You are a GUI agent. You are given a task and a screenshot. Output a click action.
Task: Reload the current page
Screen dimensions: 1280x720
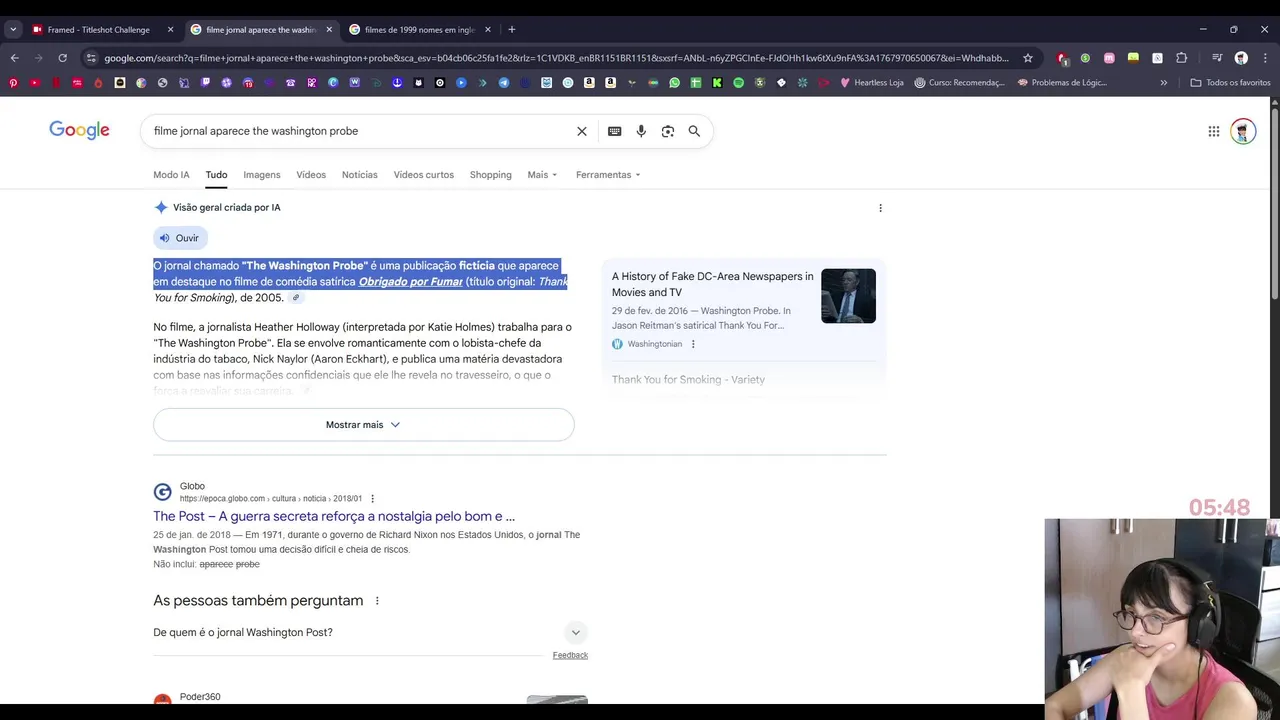tap(62, 58)
